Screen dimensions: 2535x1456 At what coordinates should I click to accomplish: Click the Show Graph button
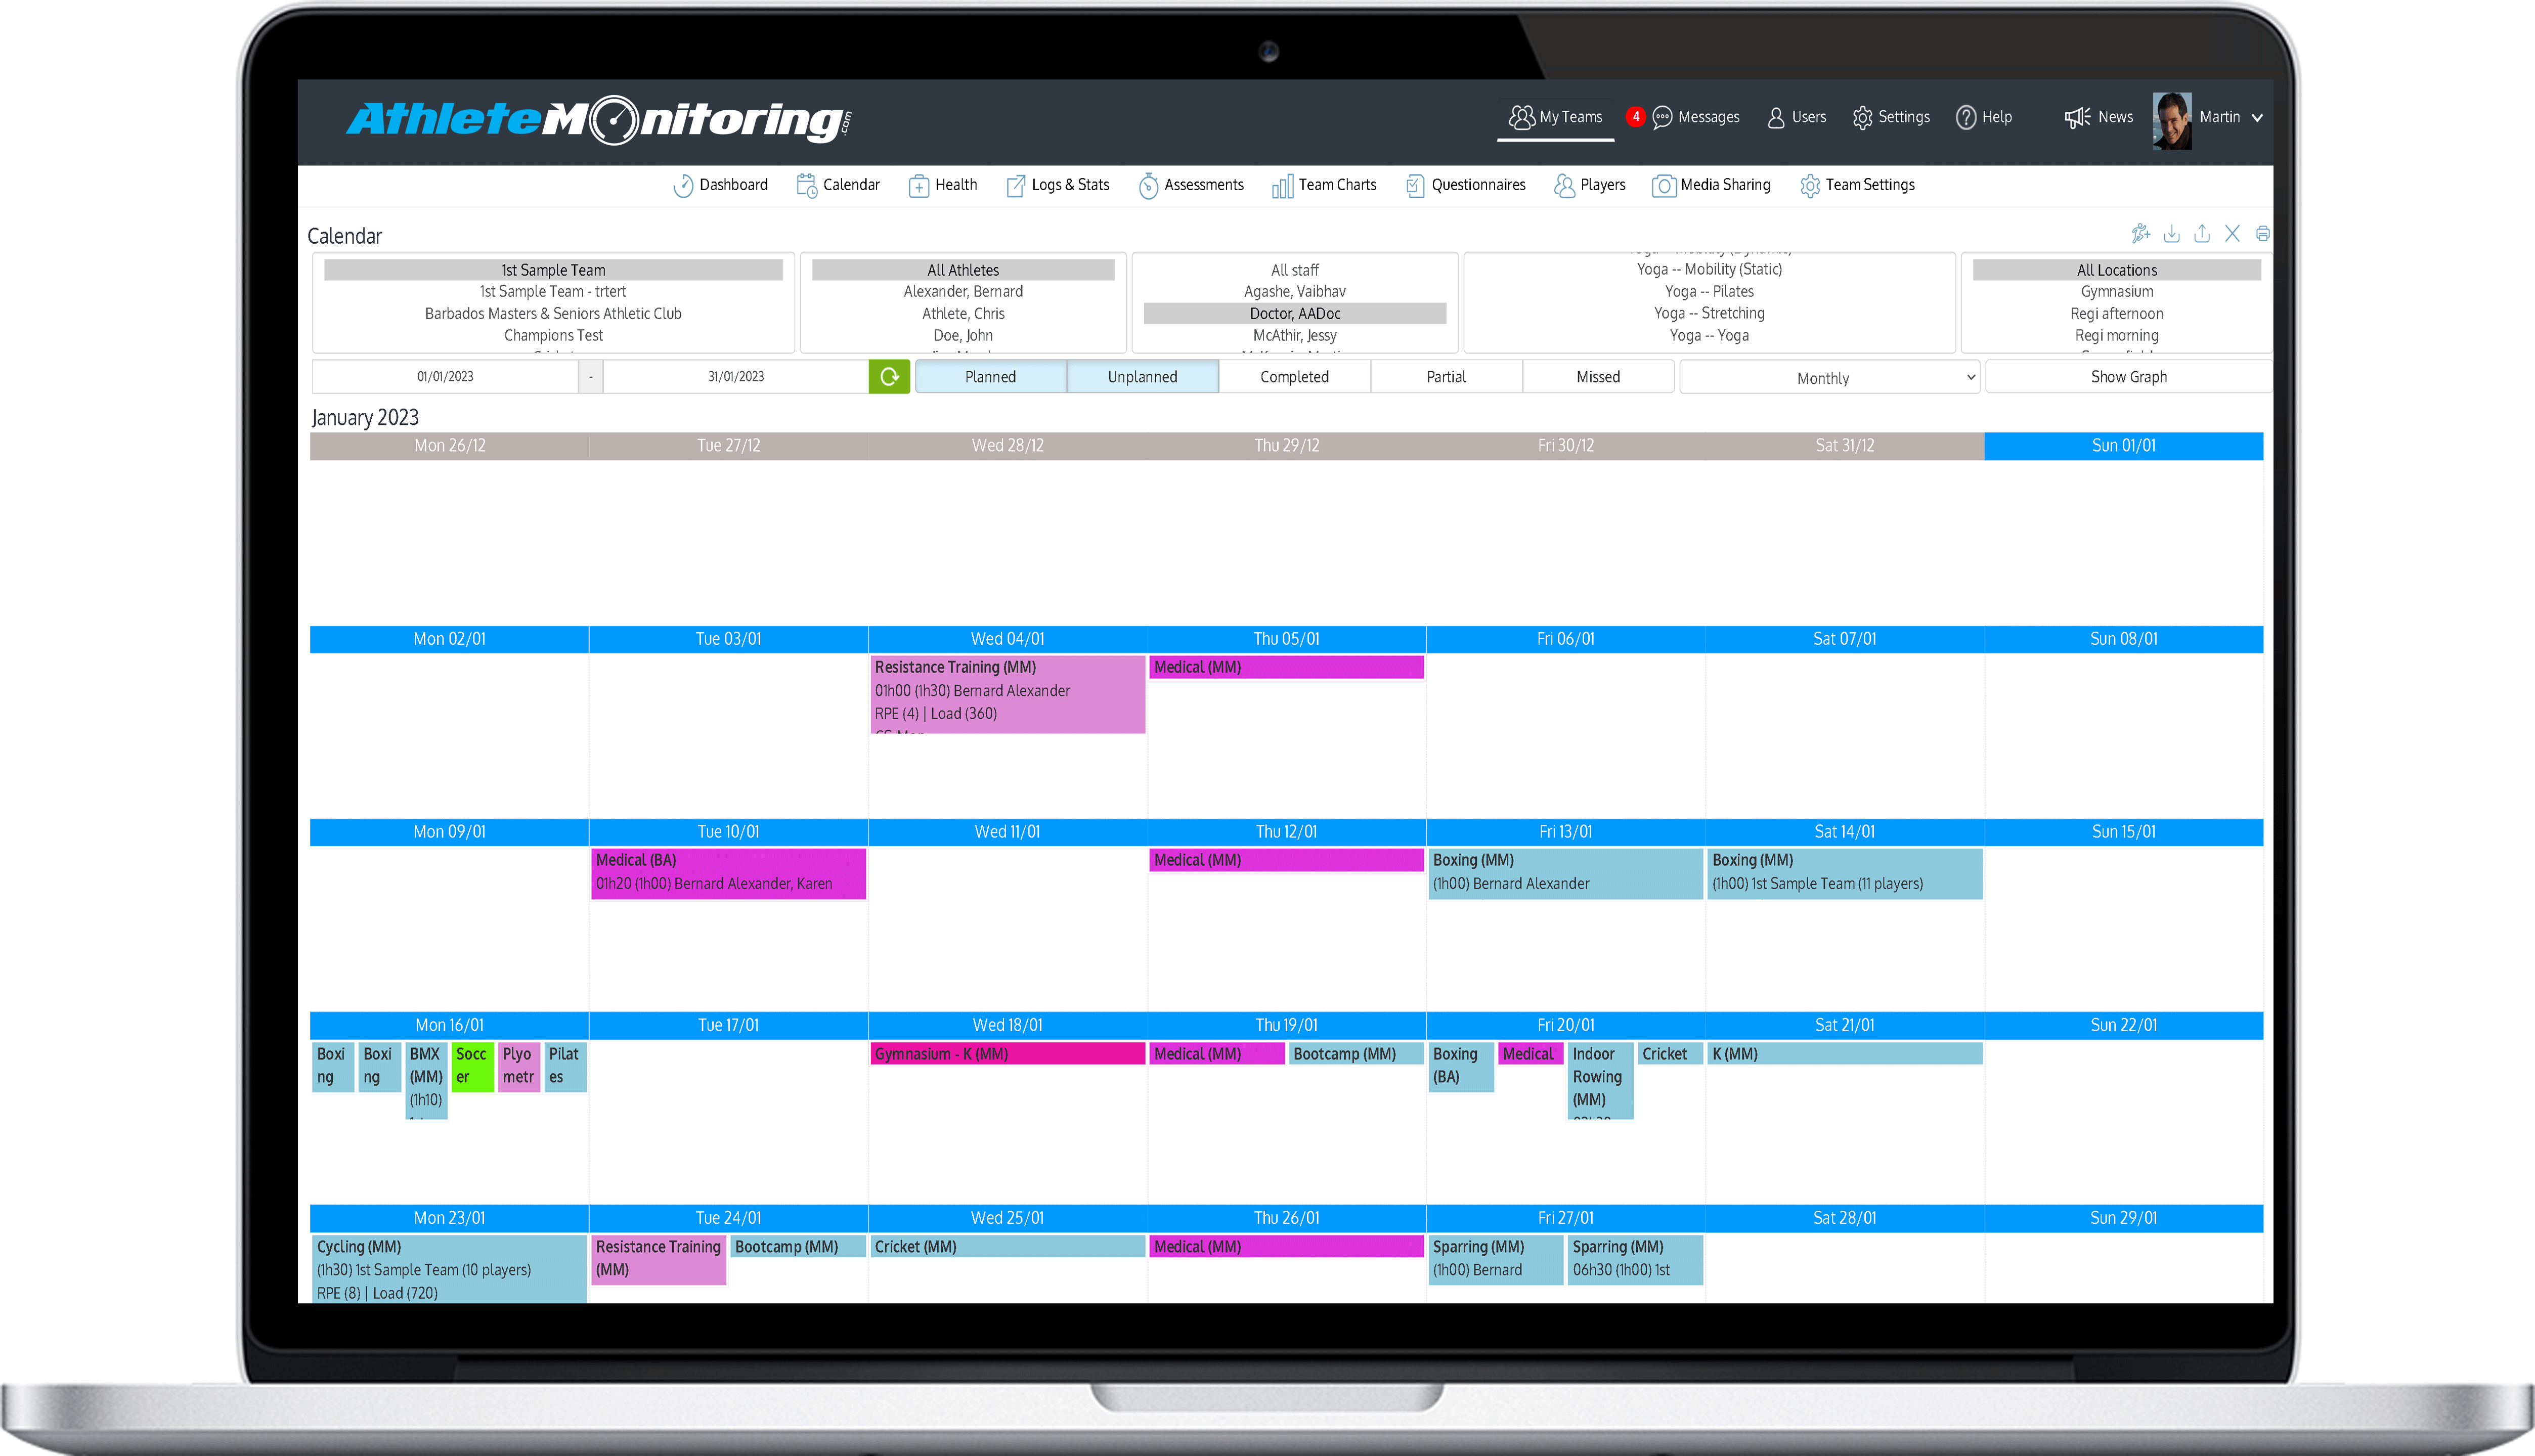pyautogui.click(x=2128, y=376)
